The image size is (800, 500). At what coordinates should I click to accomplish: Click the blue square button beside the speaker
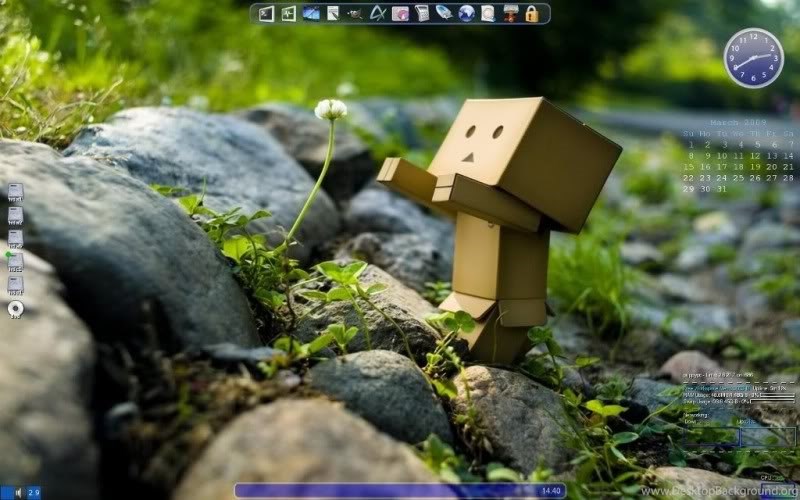(x=6, y=493)
